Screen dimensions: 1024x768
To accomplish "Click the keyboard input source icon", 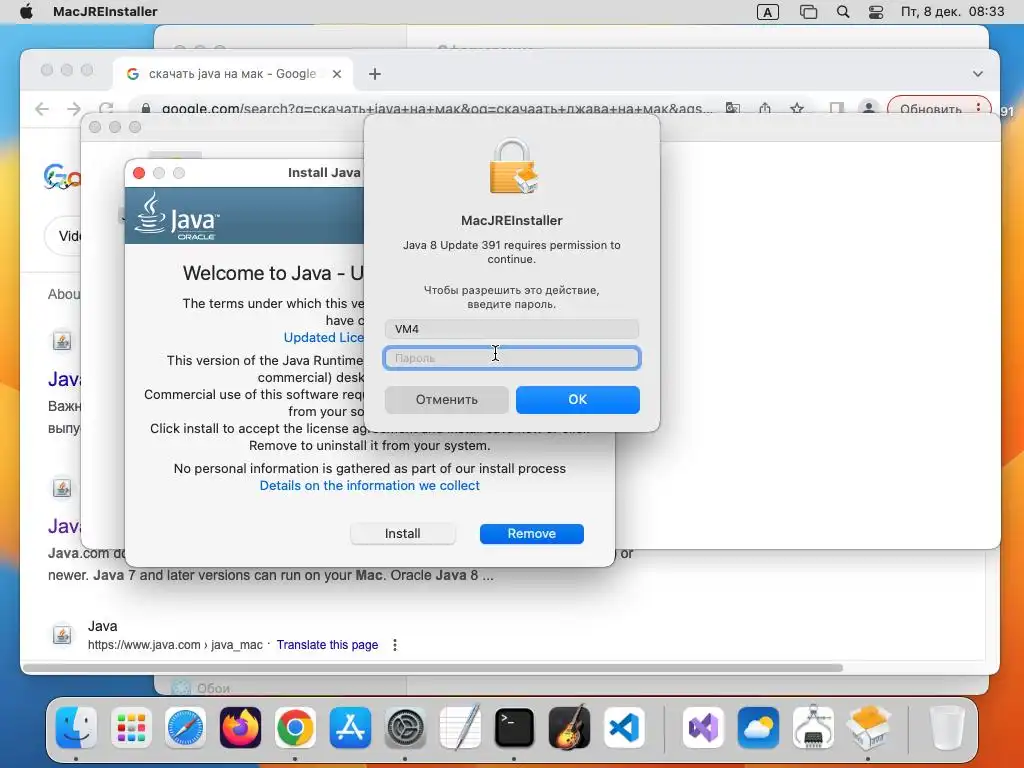I will click(767, 12).
